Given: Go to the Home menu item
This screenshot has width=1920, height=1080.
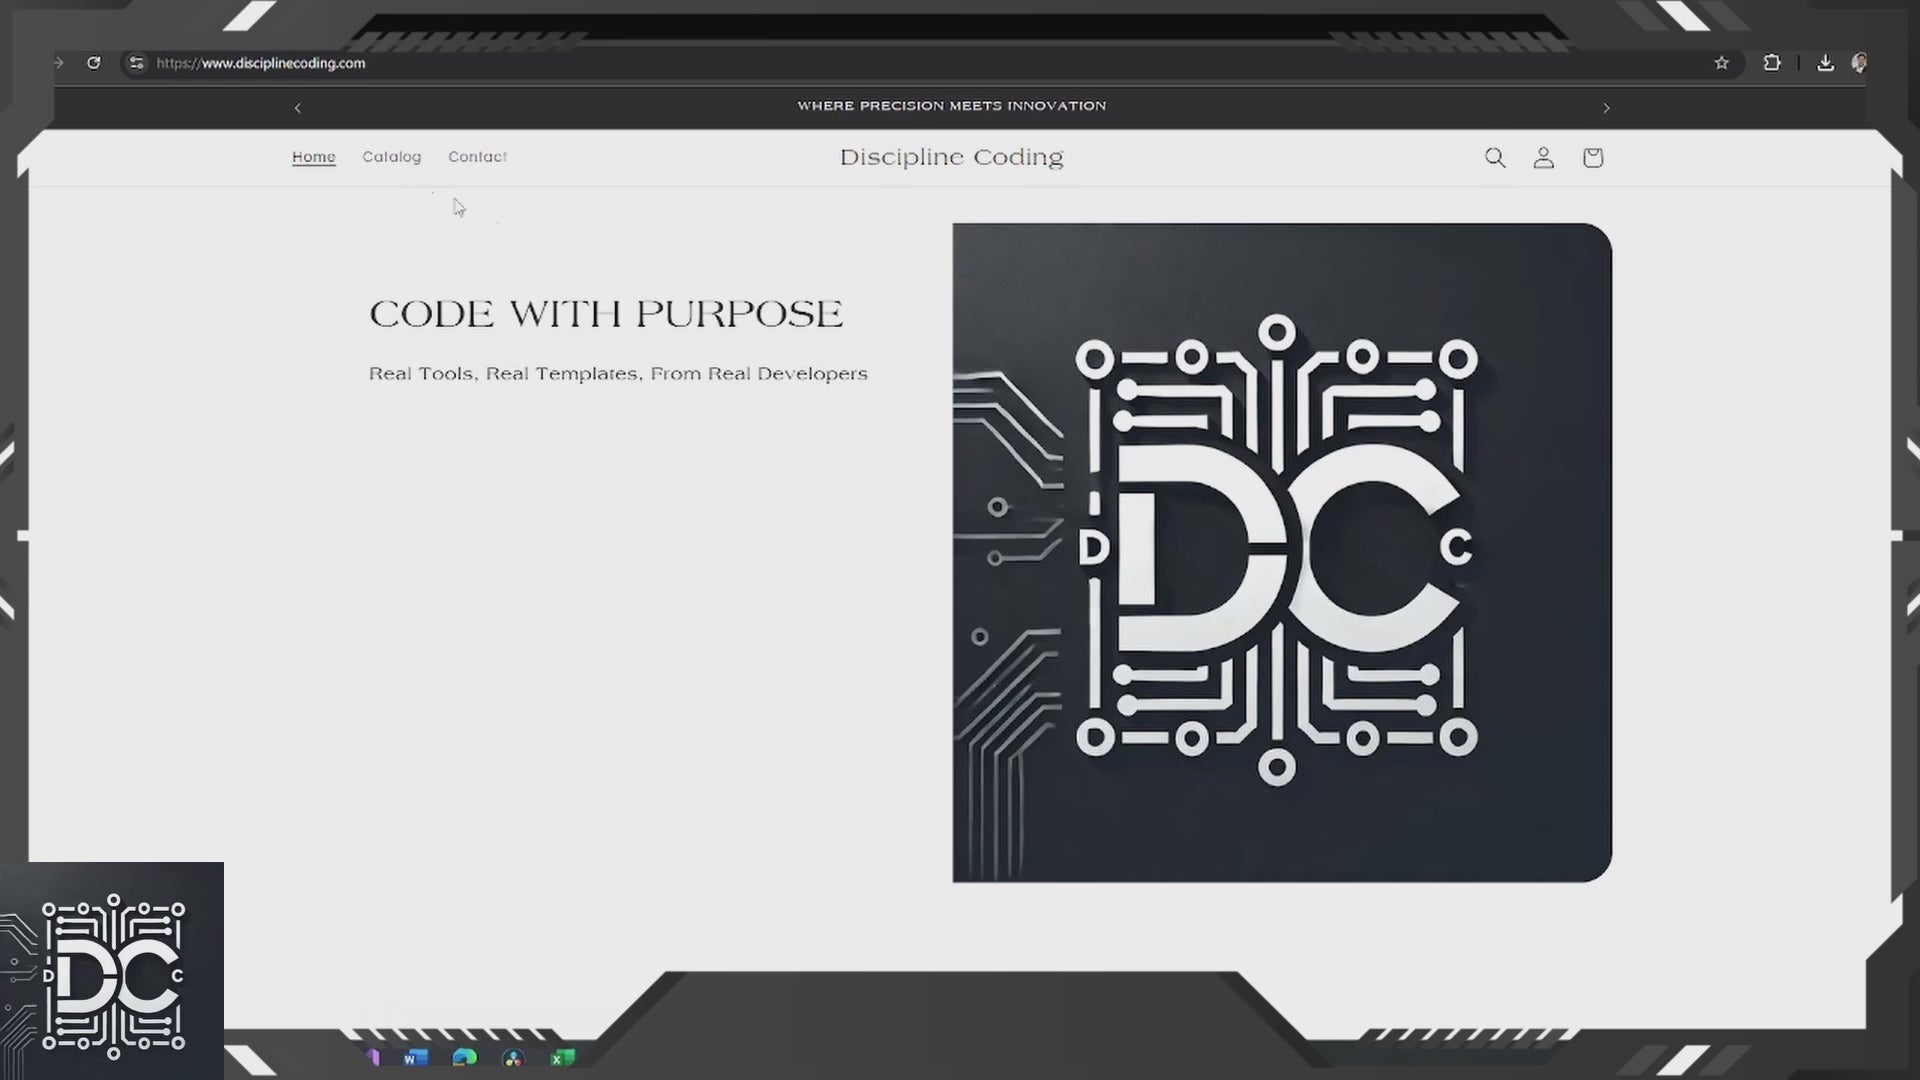Looking at the screenshot, I should [x=314, y=157].
